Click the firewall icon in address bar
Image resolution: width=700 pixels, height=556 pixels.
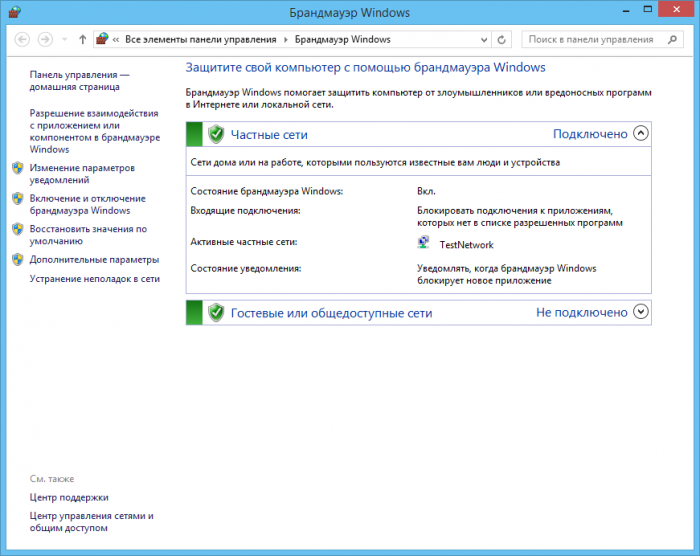pos(102,39)
